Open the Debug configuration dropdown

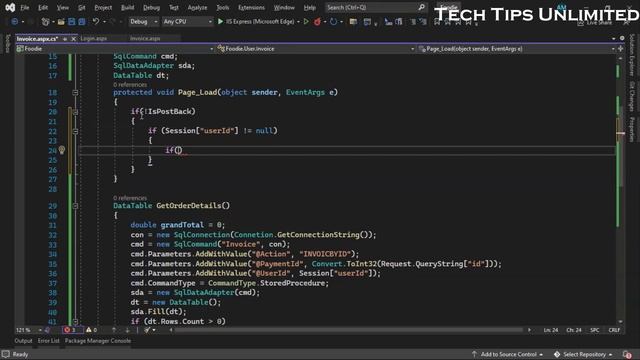(x=144, y=21)
